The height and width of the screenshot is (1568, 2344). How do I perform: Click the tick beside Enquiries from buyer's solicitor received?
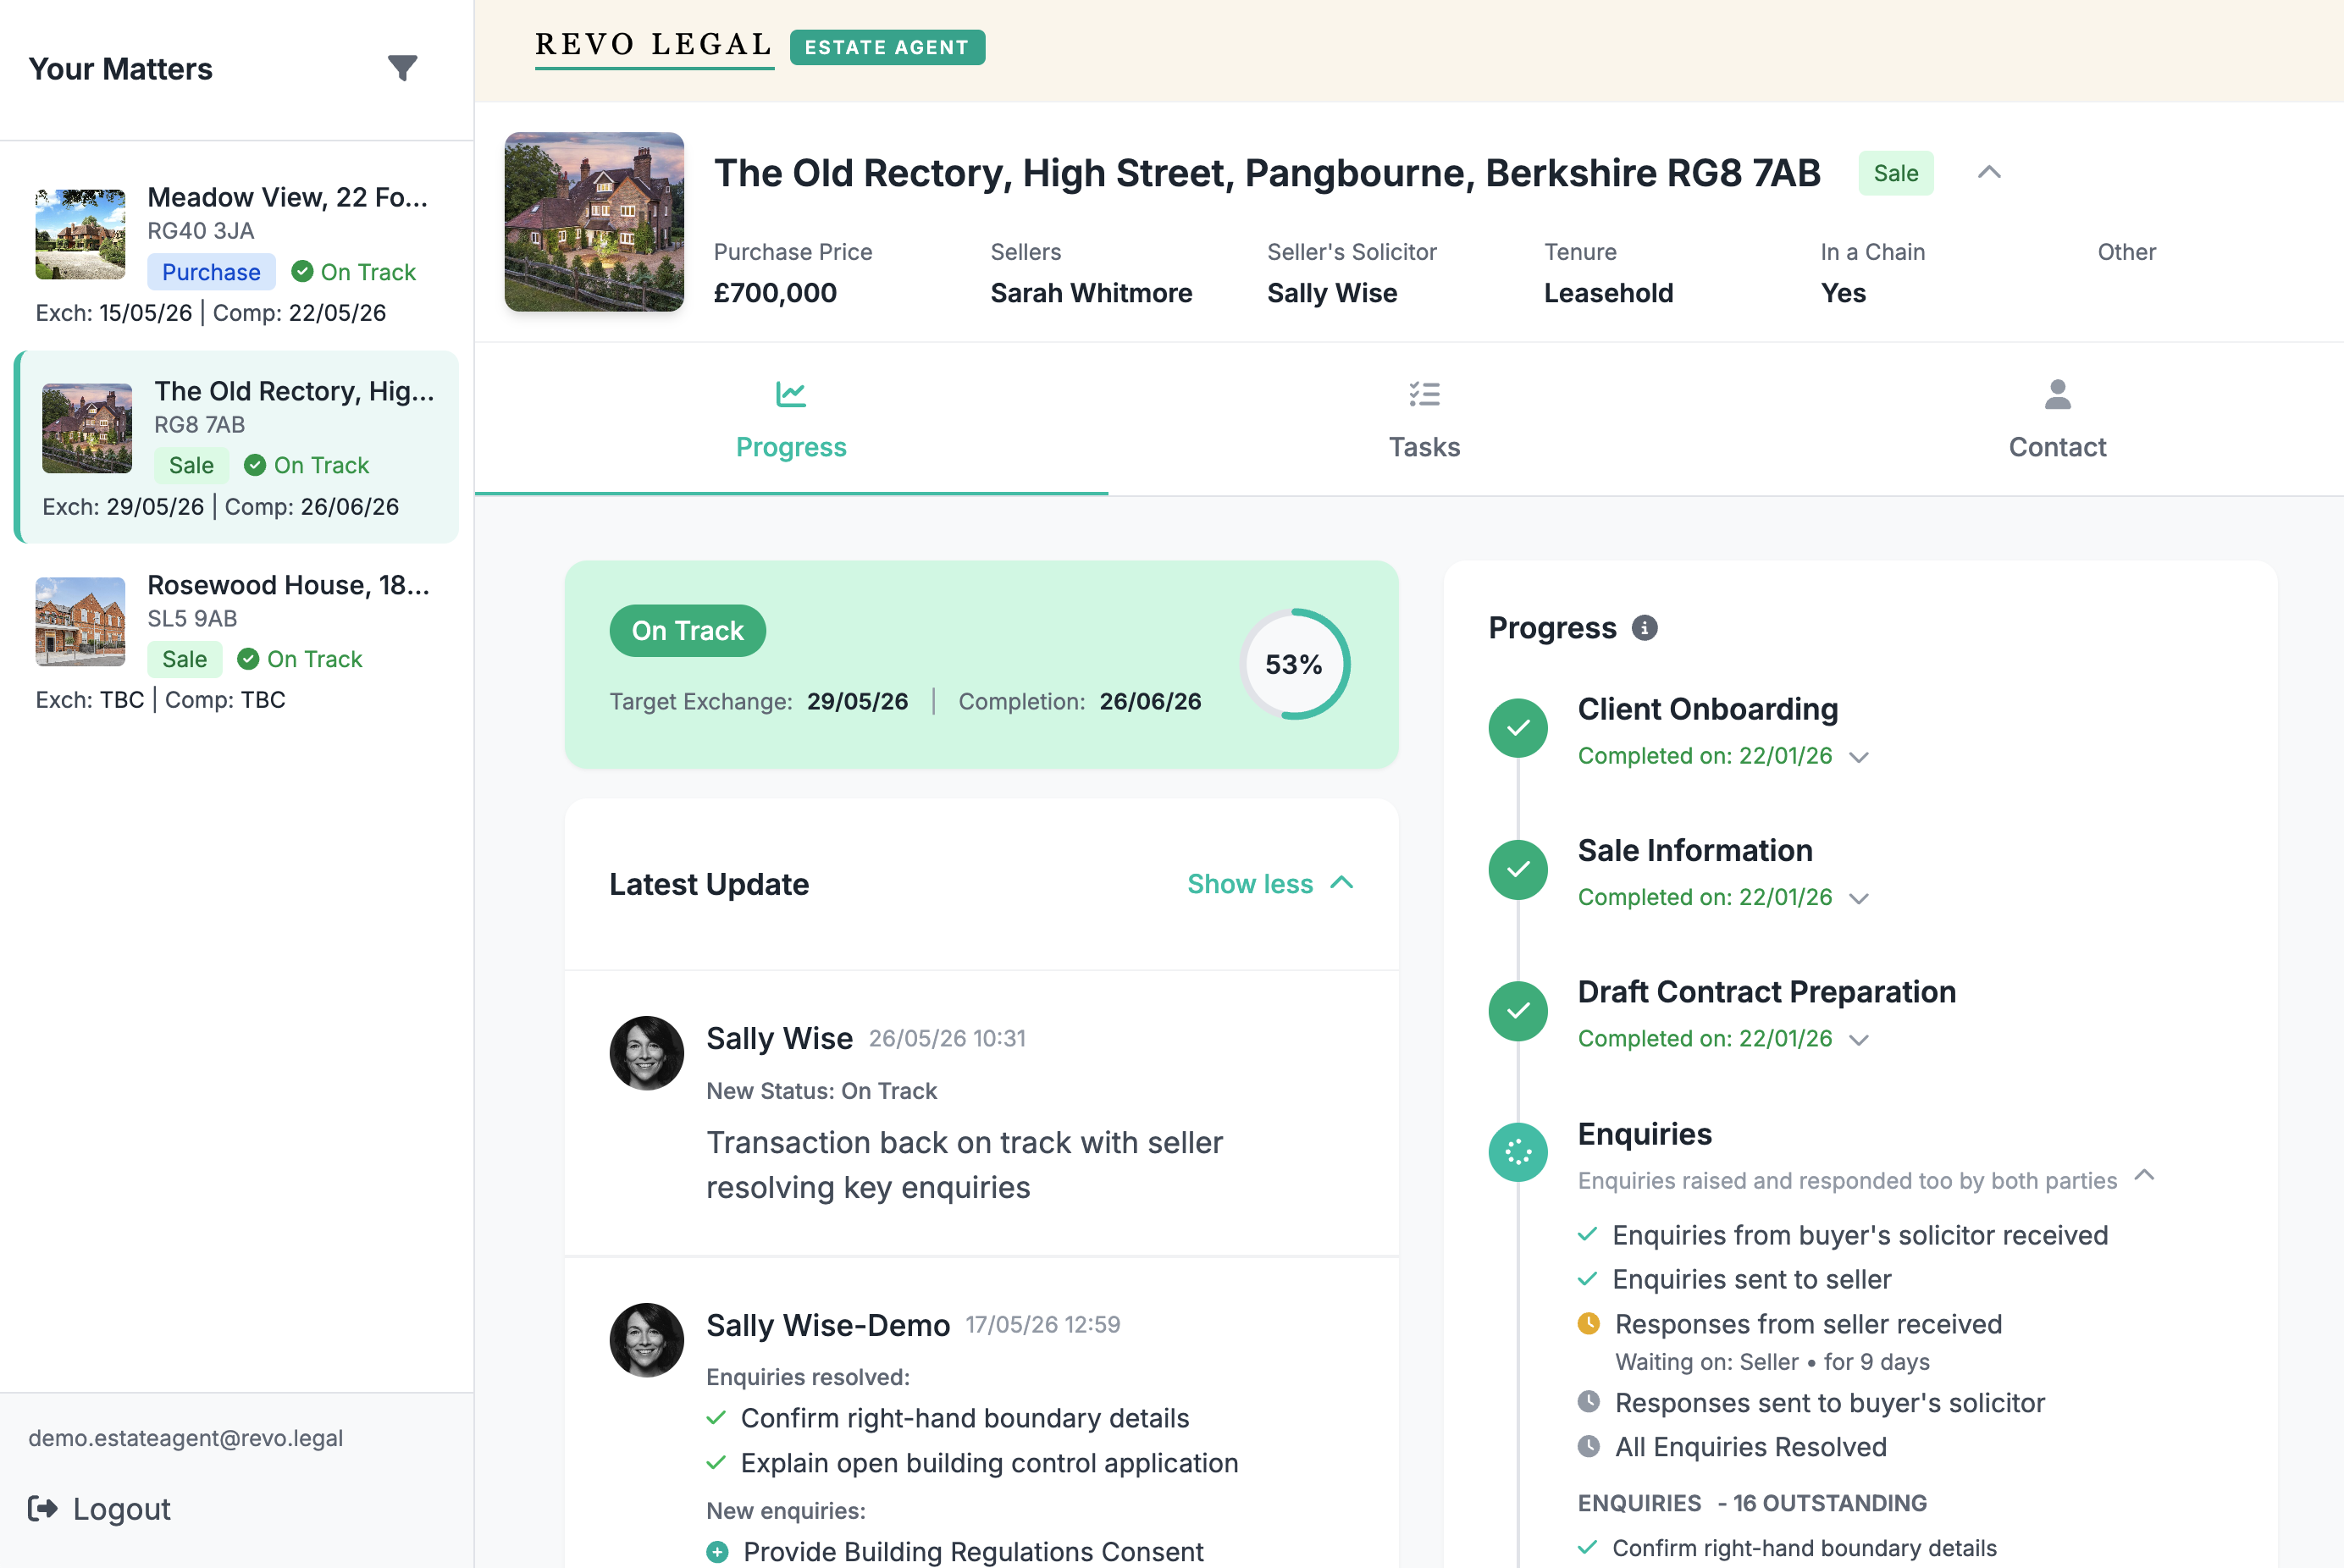(x=1587, y=1234)
